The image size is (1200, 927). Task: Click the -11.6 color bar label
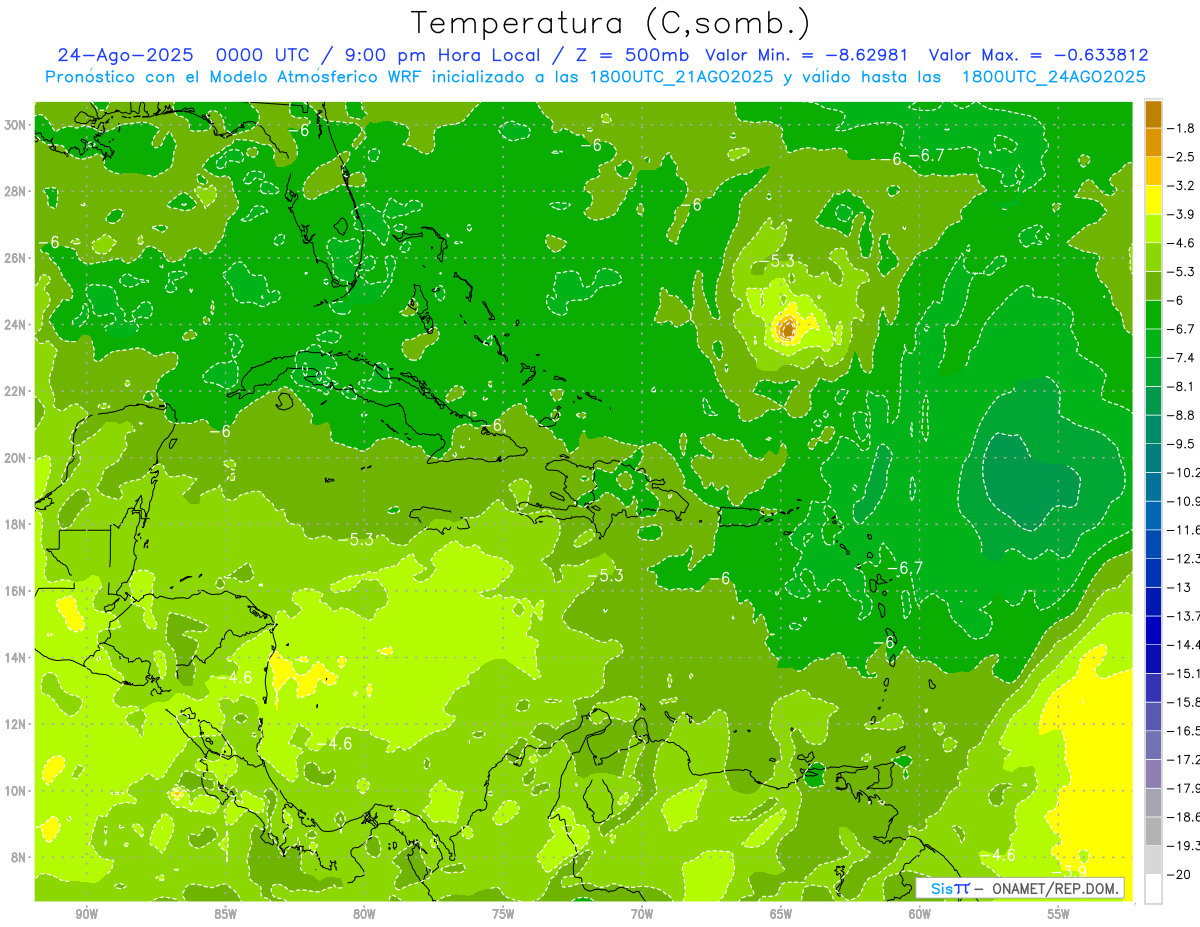[x=1184, y=529]
